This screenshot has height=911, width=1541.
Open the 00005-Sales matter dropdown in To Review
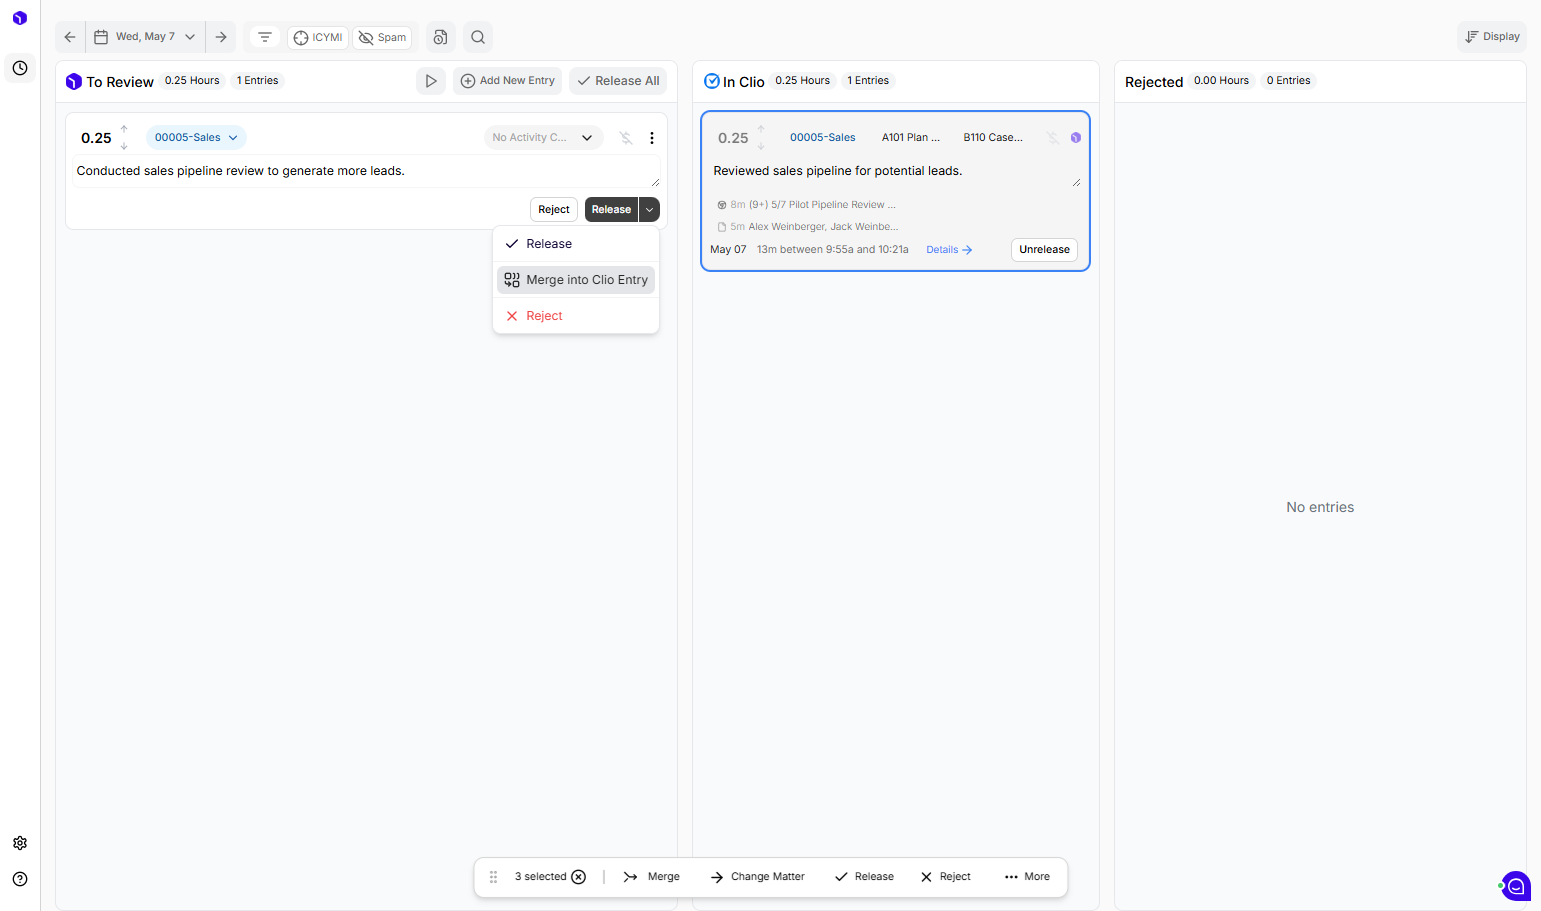pyautogui.click(x=196, y=138)
